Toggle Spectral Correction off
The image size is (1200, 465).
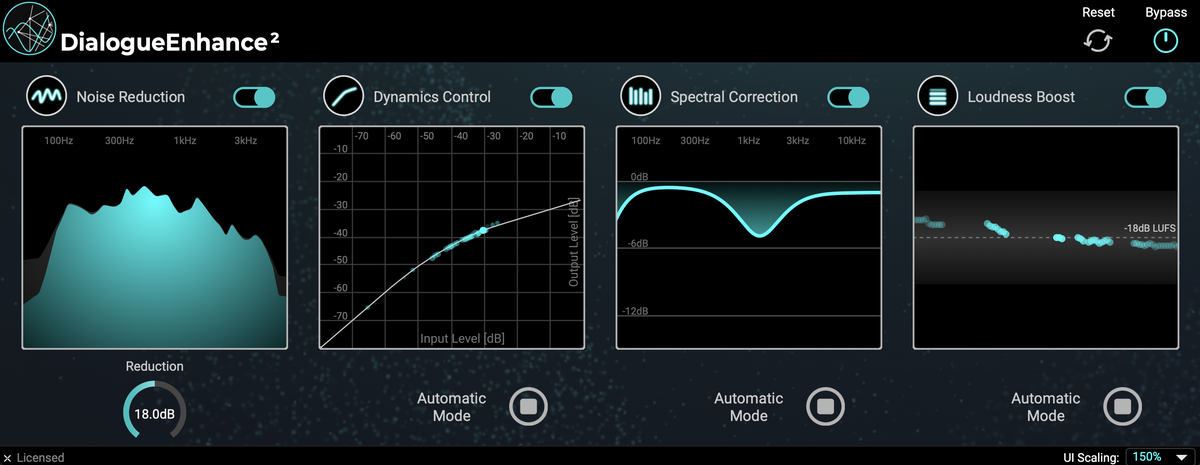pos(848,97)
